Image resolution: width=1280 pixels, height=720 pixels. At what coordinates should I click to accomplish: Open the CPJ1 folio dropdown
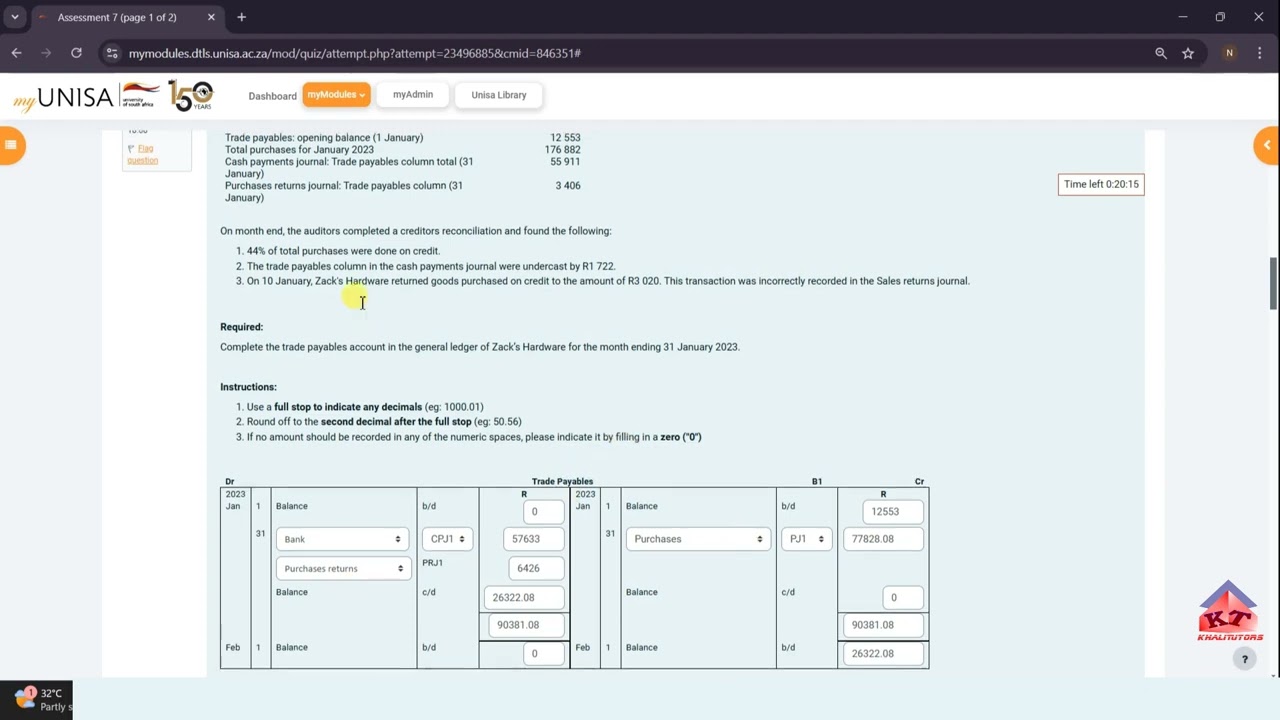(446, 539)
